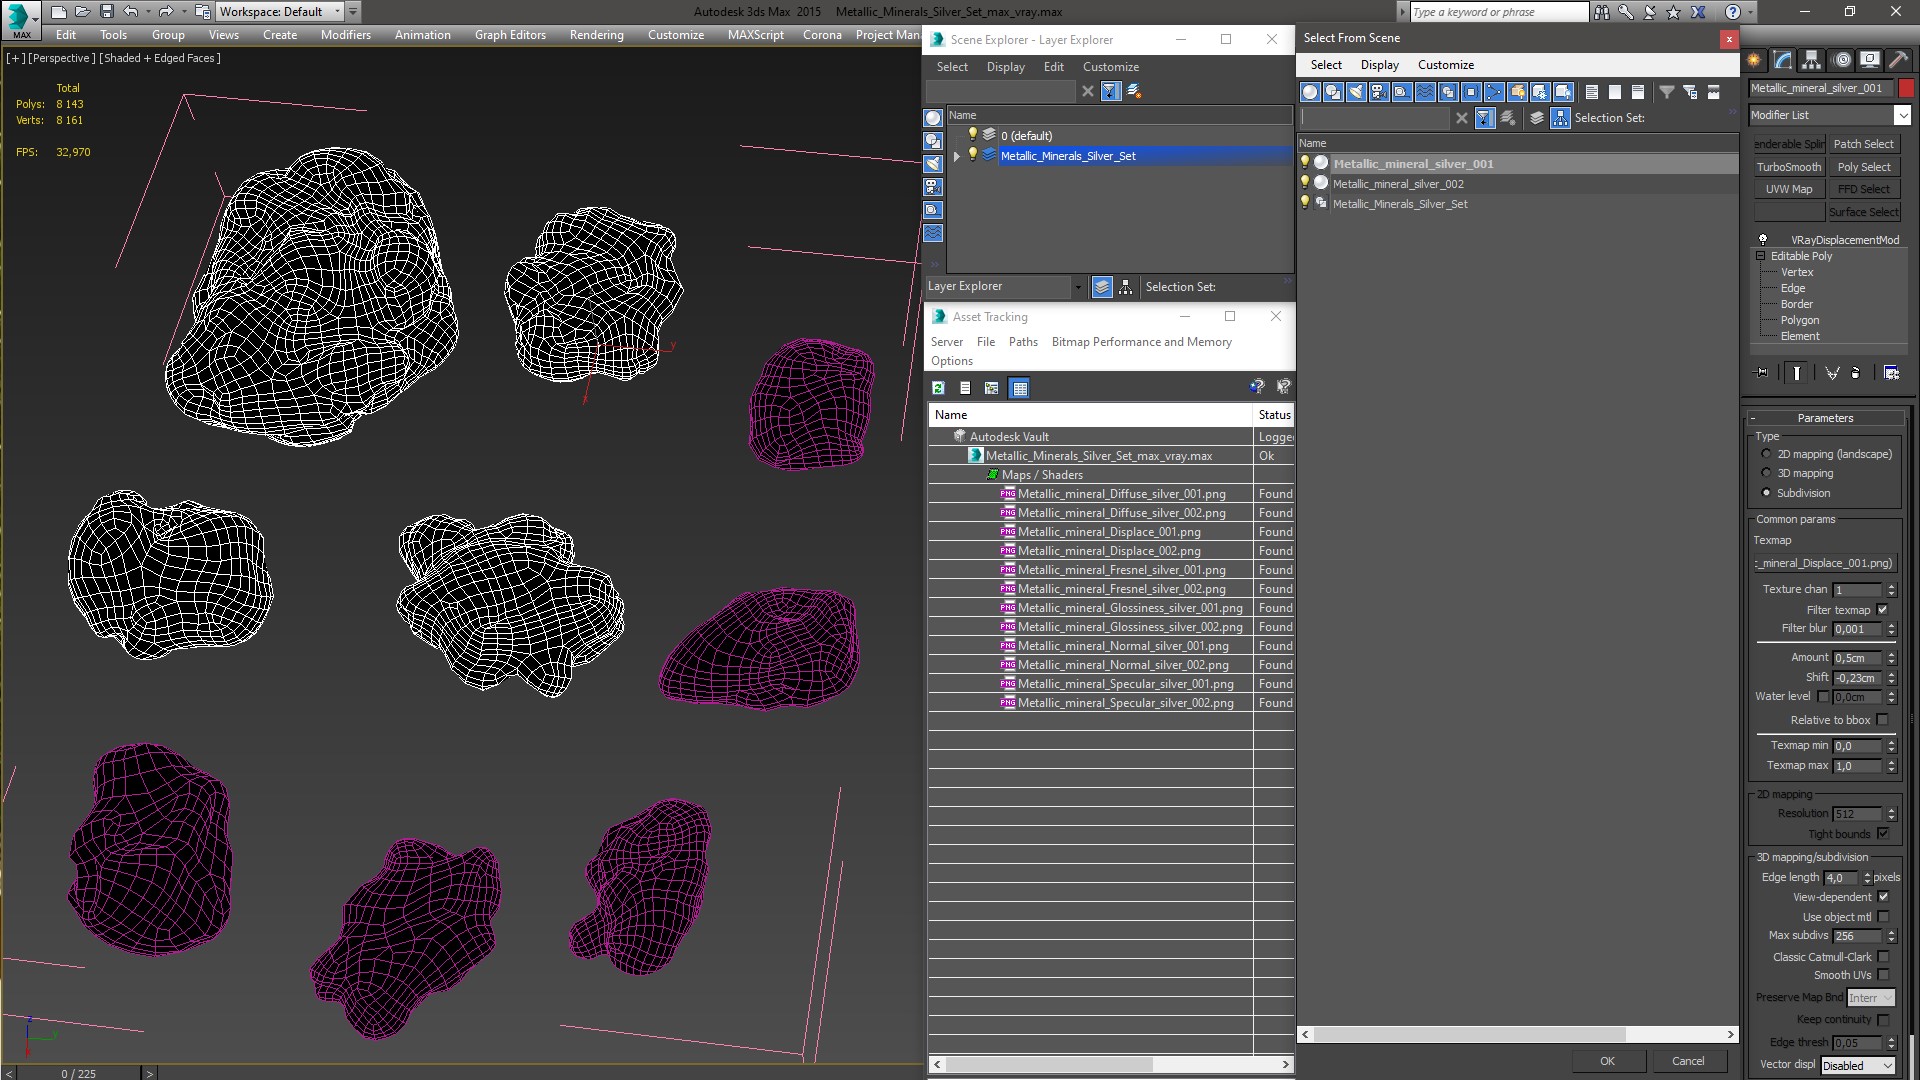This screenshot has height=1080, width=1920.
Task: Toggle Filter texmap checkbox
Action: [1883, 610]
